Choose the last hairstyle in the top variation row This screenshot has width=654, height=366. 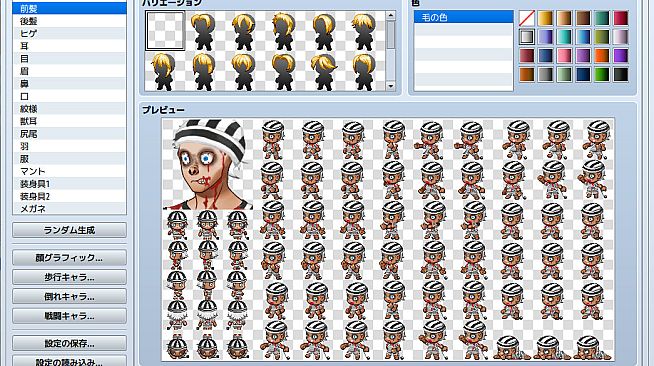(364, 31)
